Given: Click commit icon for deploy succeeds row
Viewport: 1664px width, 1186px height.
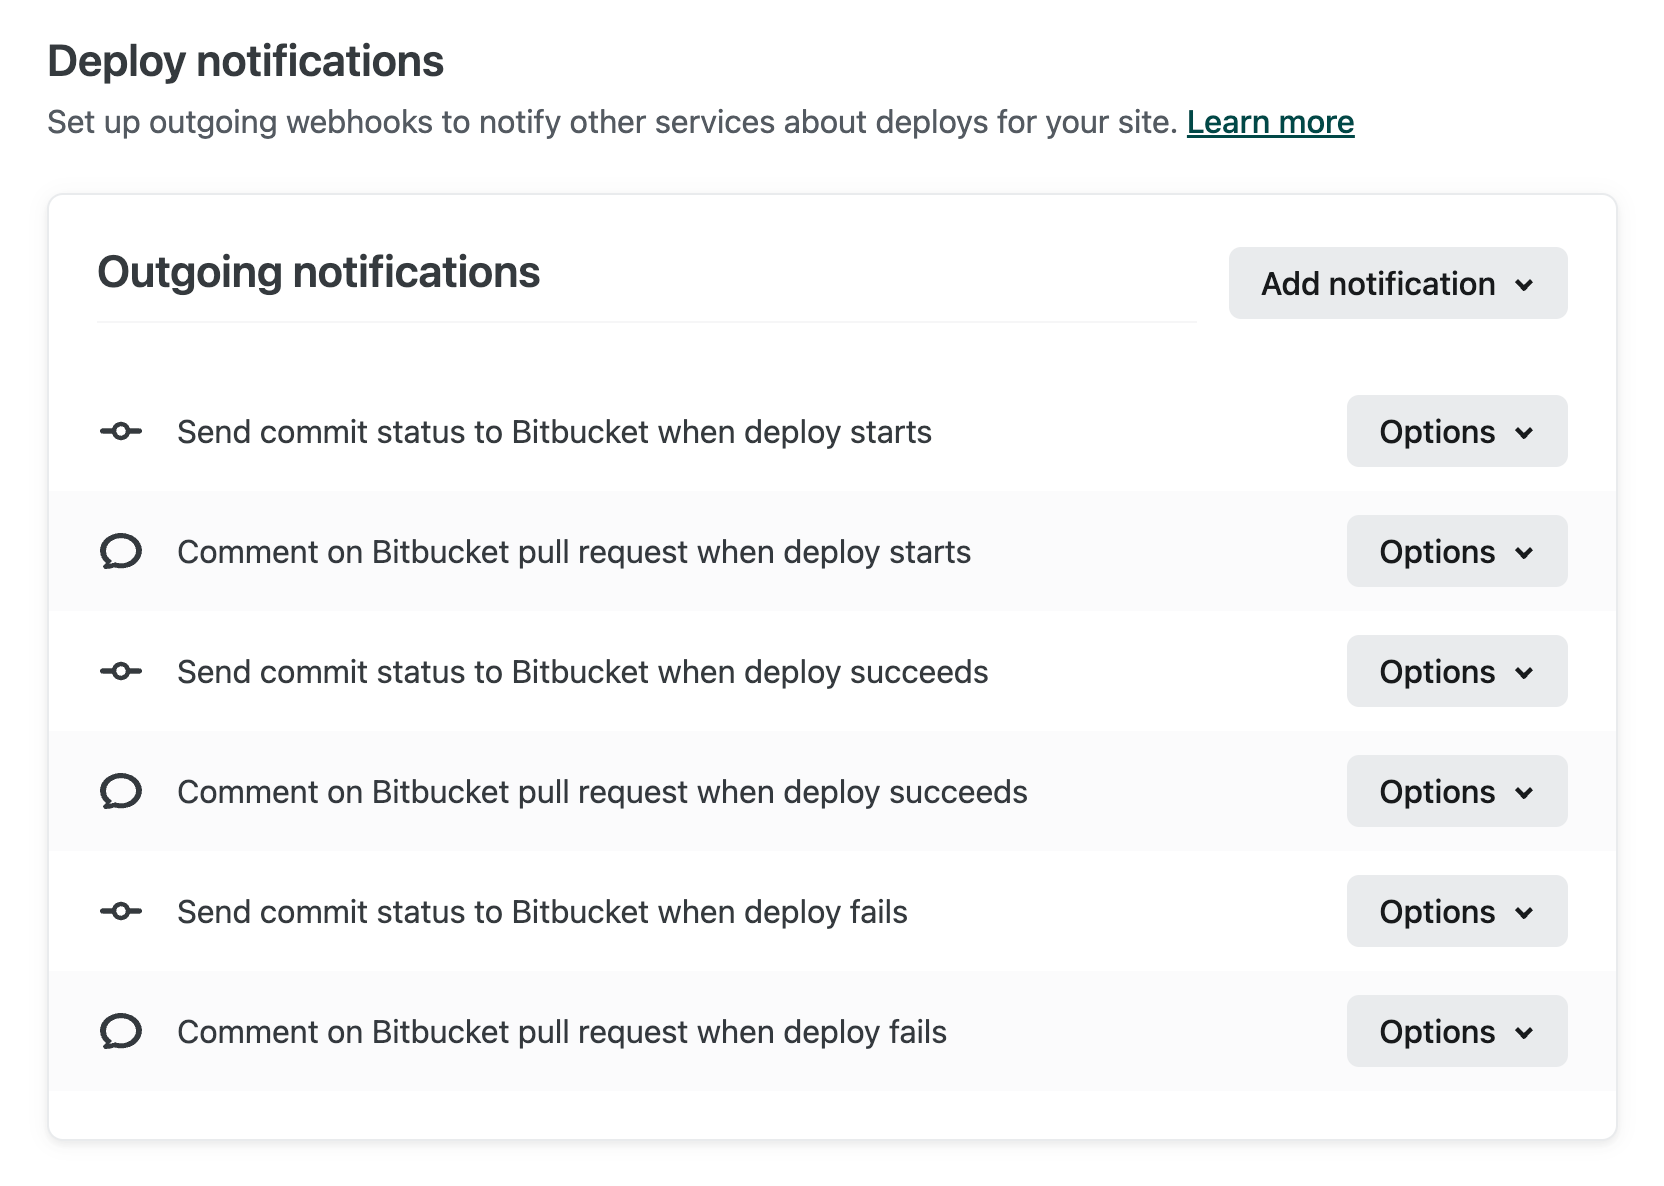Looking at the screenshot, I should coord(121,672).
